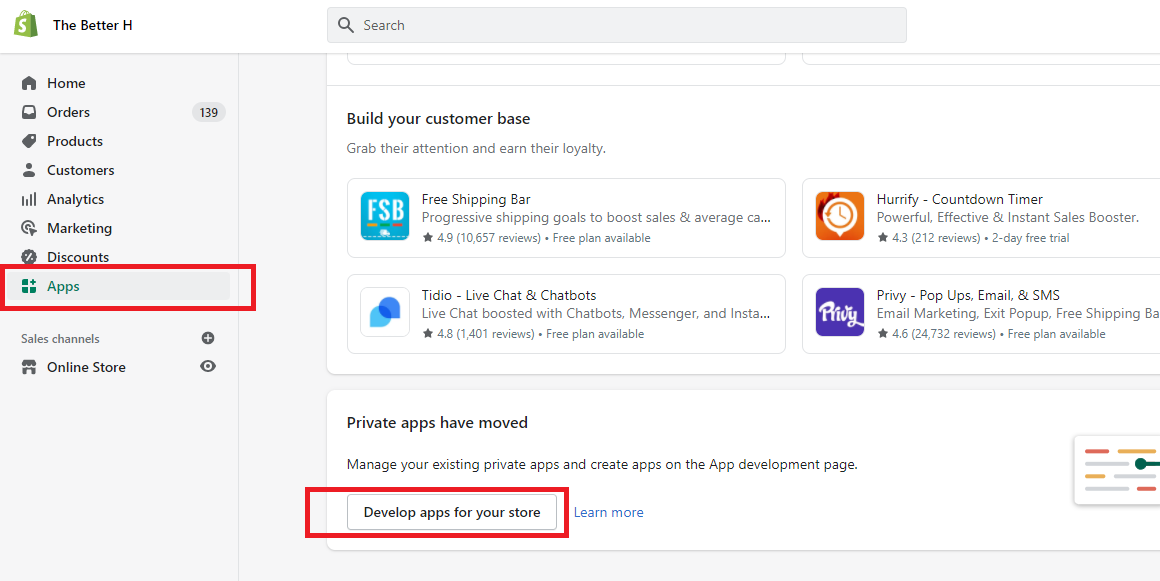Click the Discounts percent badge icon
This screenshot has width=1160, height=581.
click(29, 257)
